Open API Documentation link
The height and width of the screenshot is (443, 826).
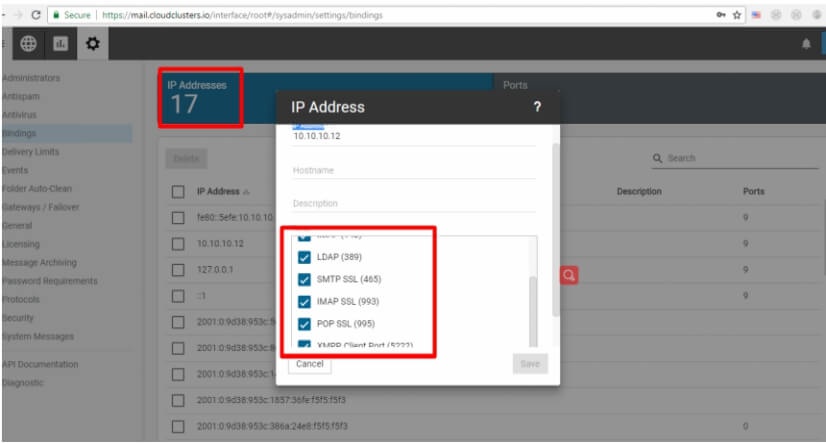click(x=40, y=364)
